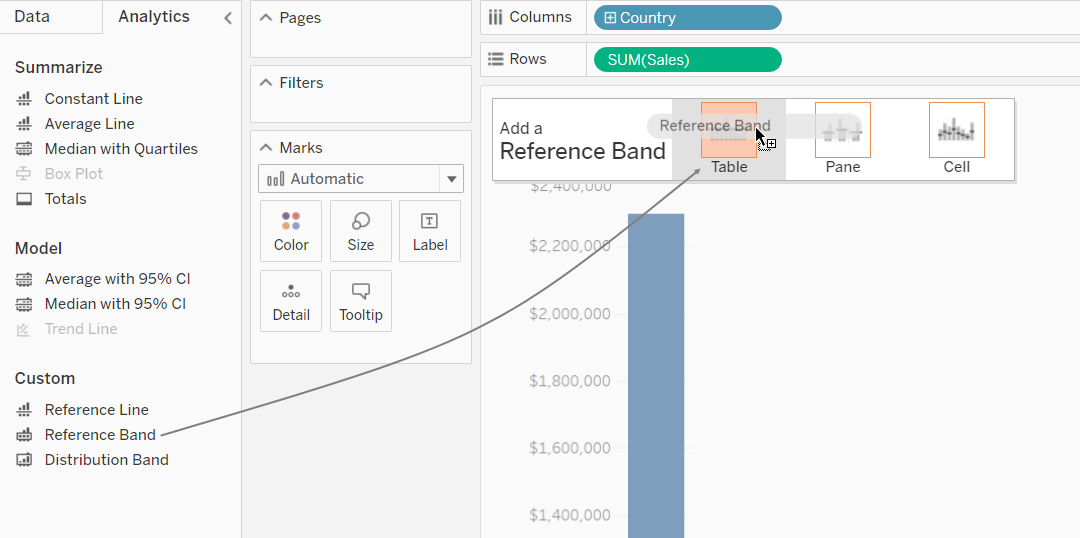Collapse side pane with arrow
The height and width of the screenshot is (538, 1080).
228,18
